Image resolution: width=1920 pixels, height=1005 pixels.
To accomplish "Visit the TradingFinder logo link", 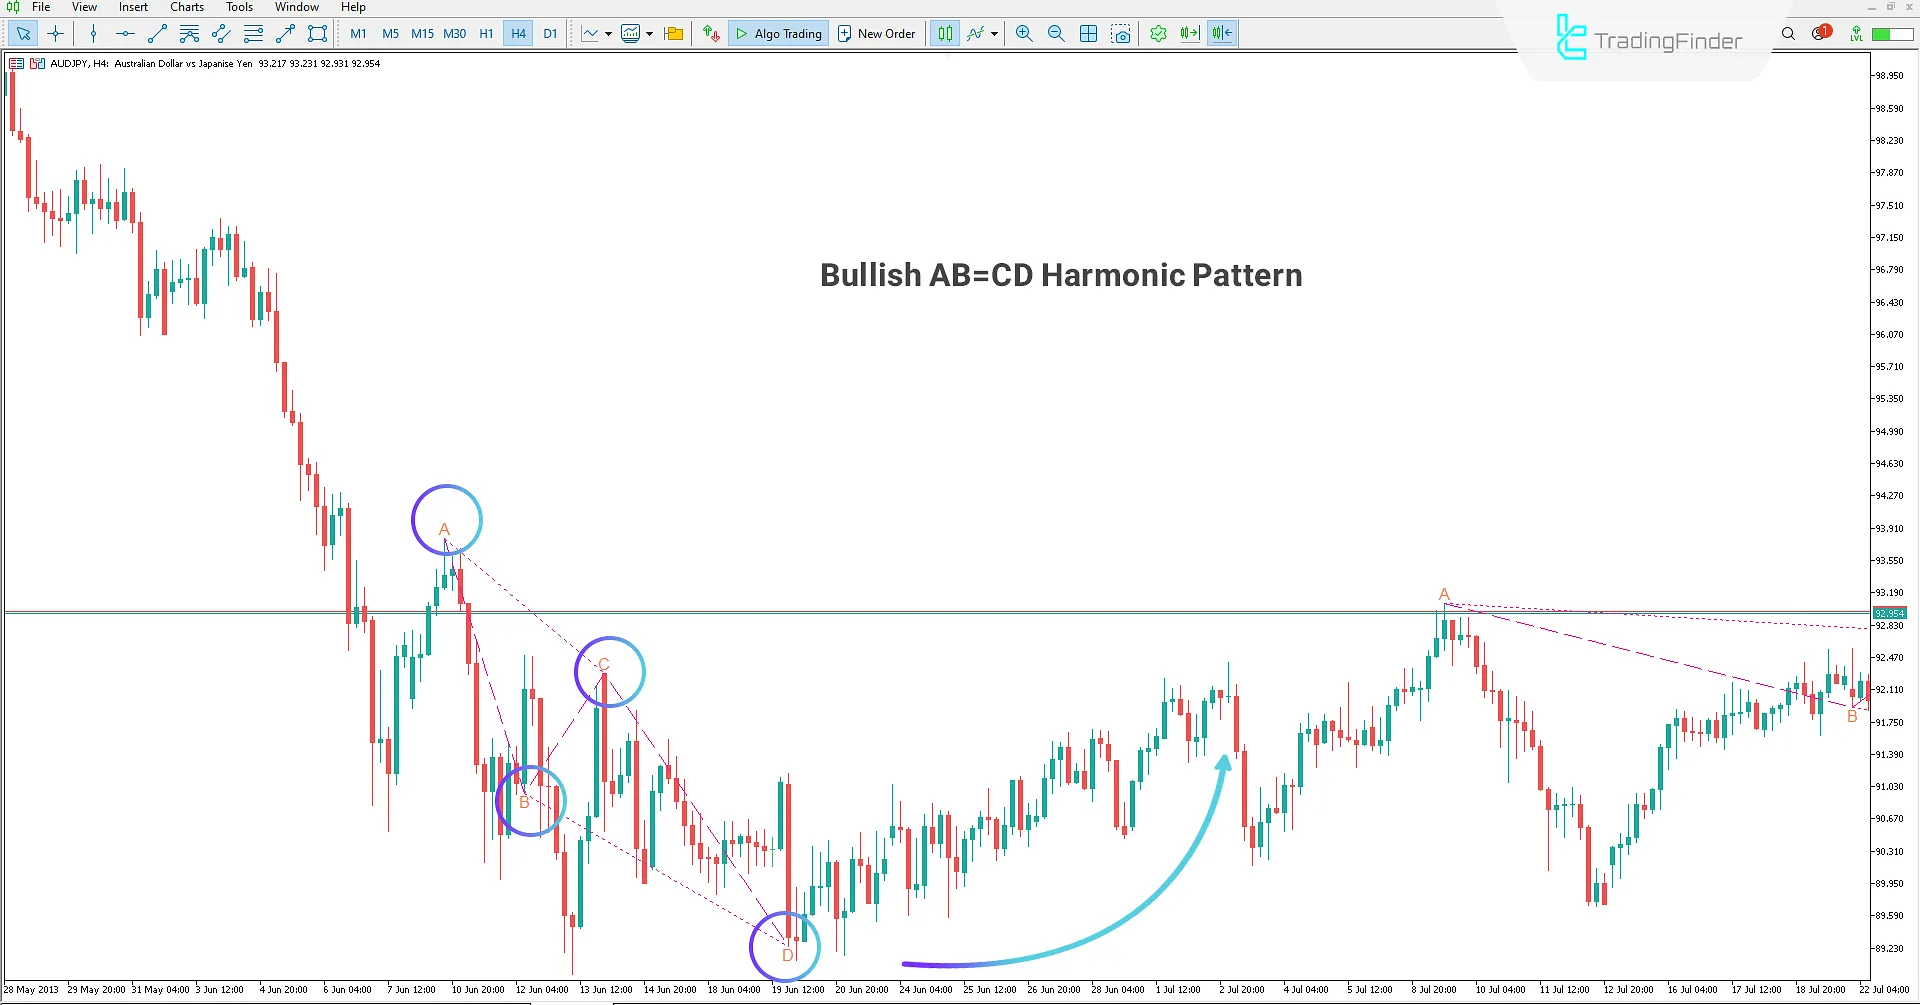I will (1645, 40).
